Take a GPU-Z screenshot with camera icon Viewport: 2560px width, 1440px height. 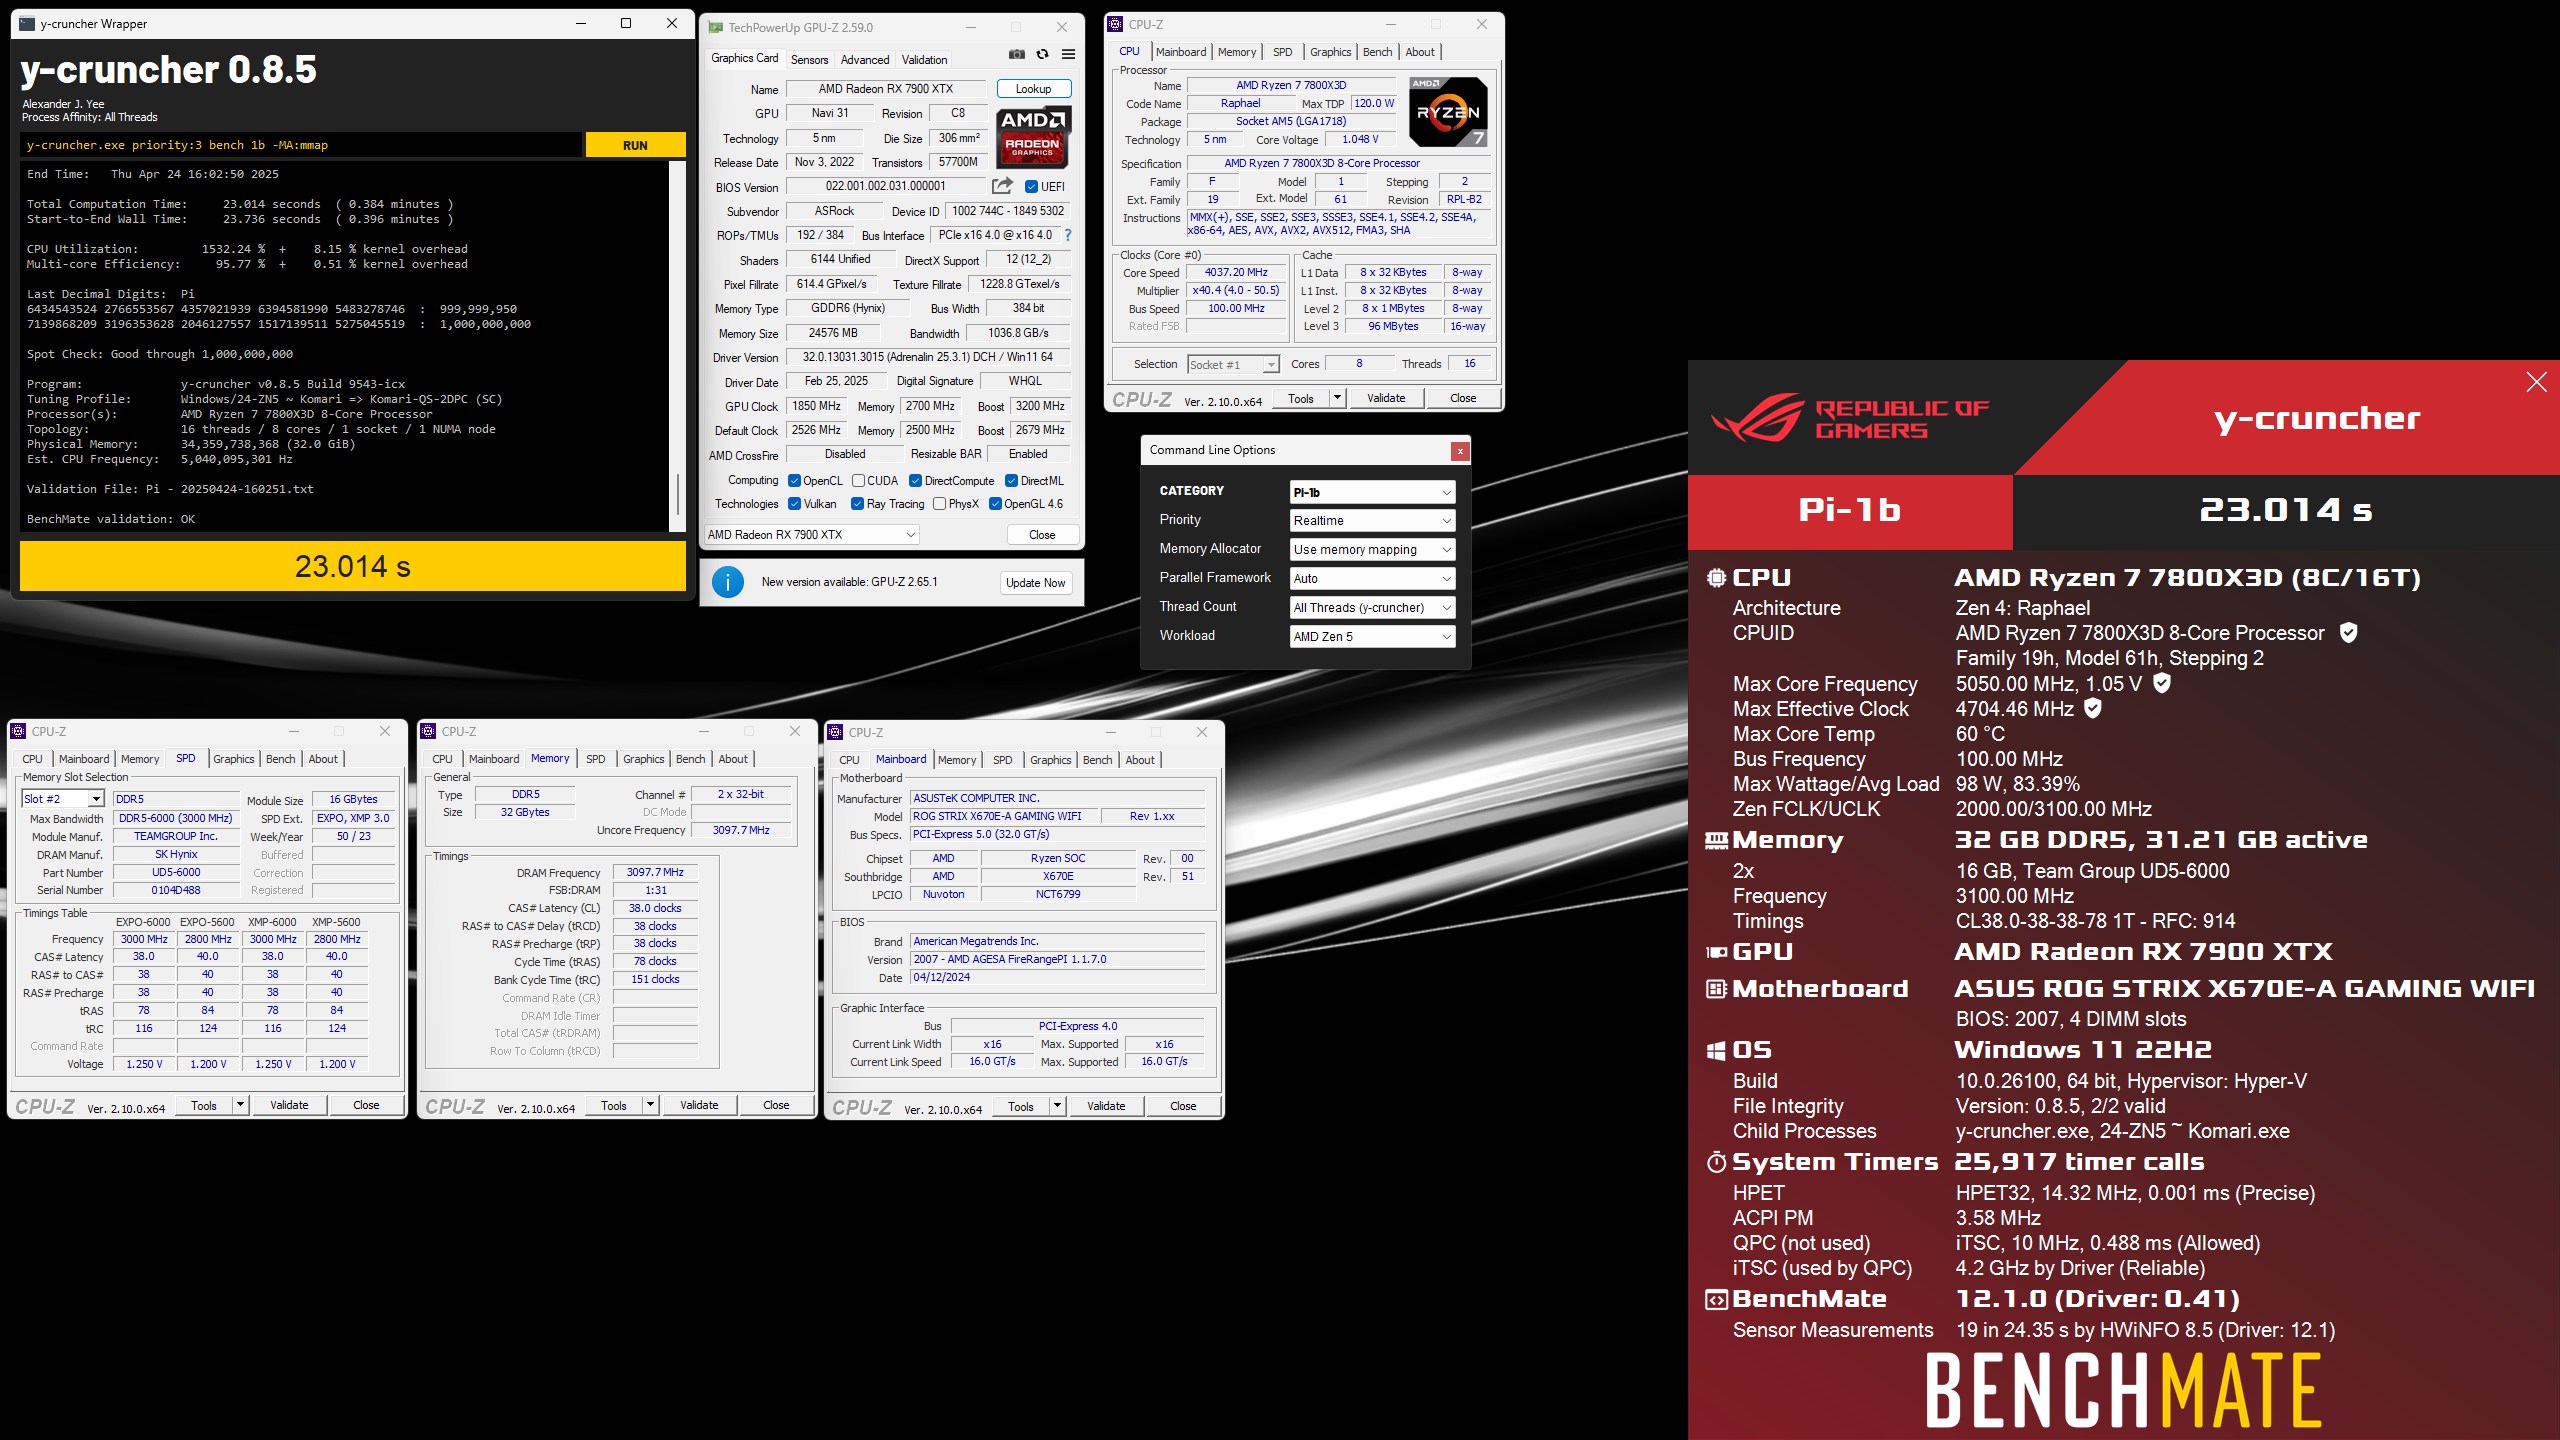[x=1016, y=55]
